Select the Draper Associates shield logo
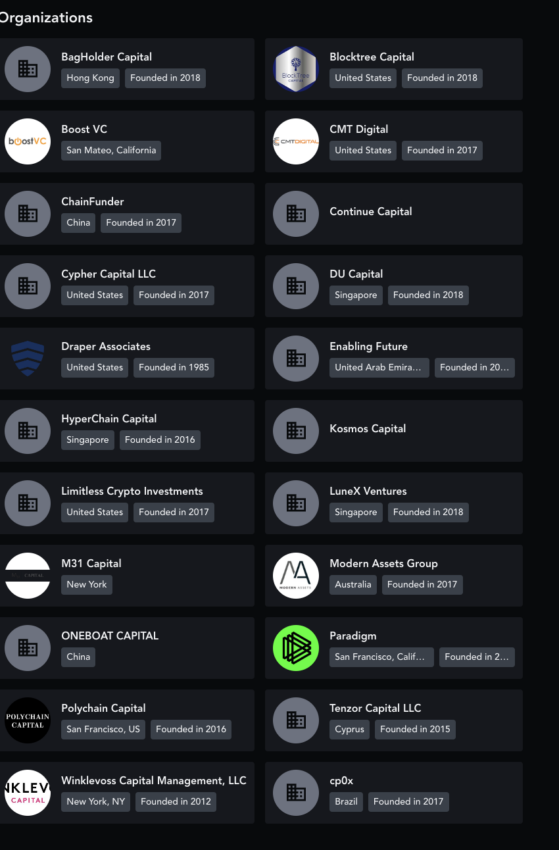559x850 pixels. [x=27, y=358]
